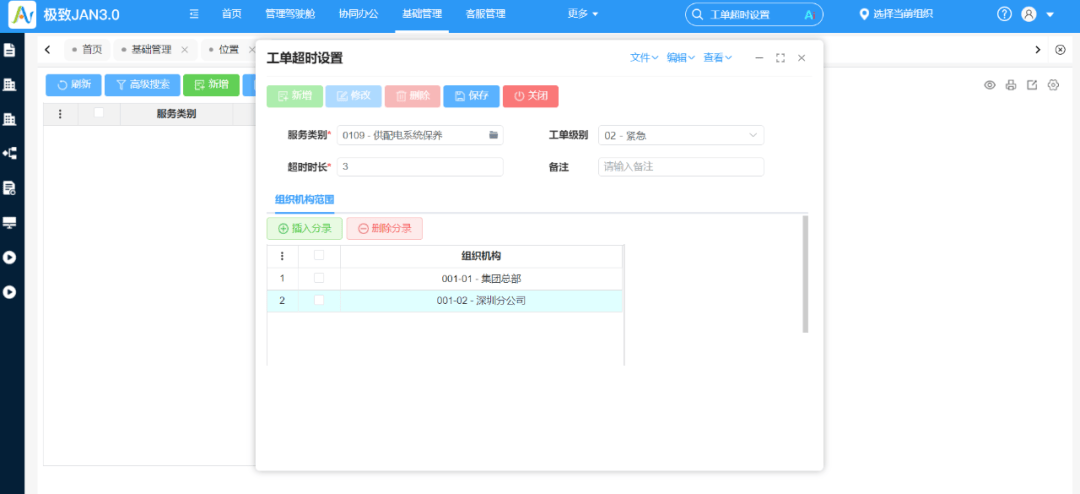Screen dimensions: 1080x494
Task: Click the print icon in grid toolbar
Action: [1011, 85]
